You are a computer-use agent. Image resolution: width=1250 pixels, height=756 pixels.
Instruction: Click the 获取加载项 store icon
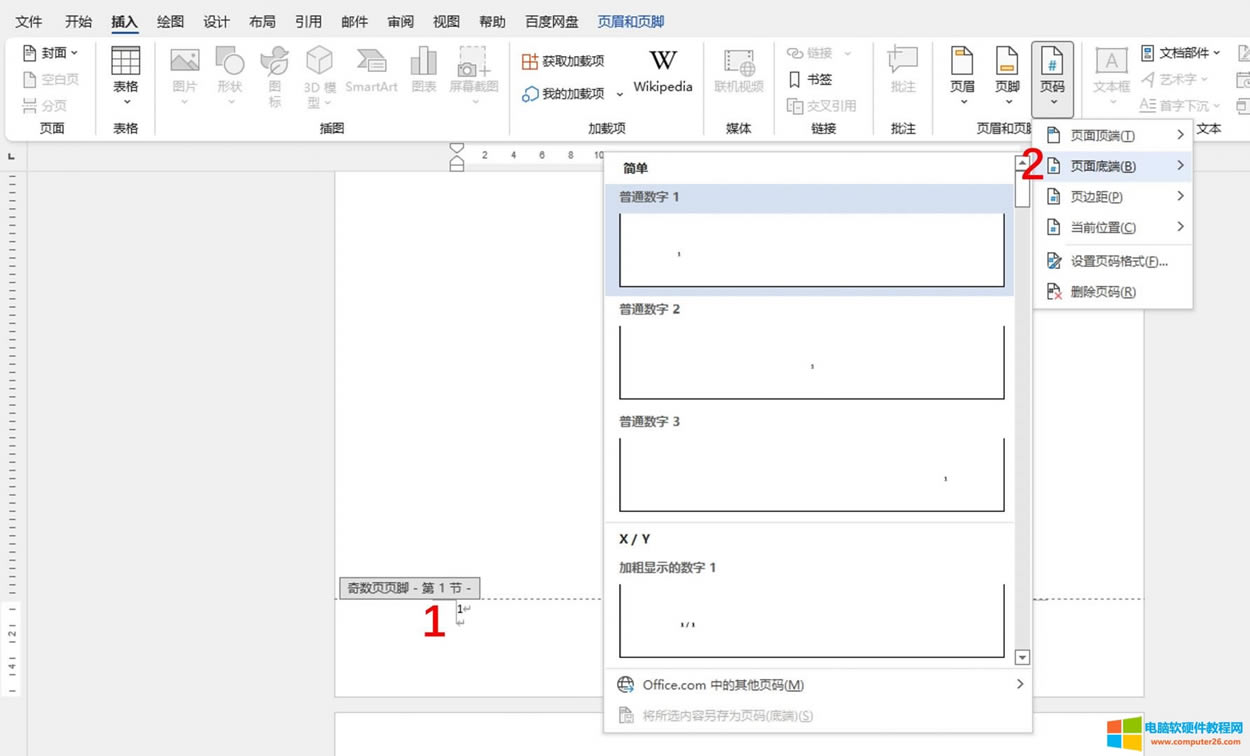click(x=563, y=60)
